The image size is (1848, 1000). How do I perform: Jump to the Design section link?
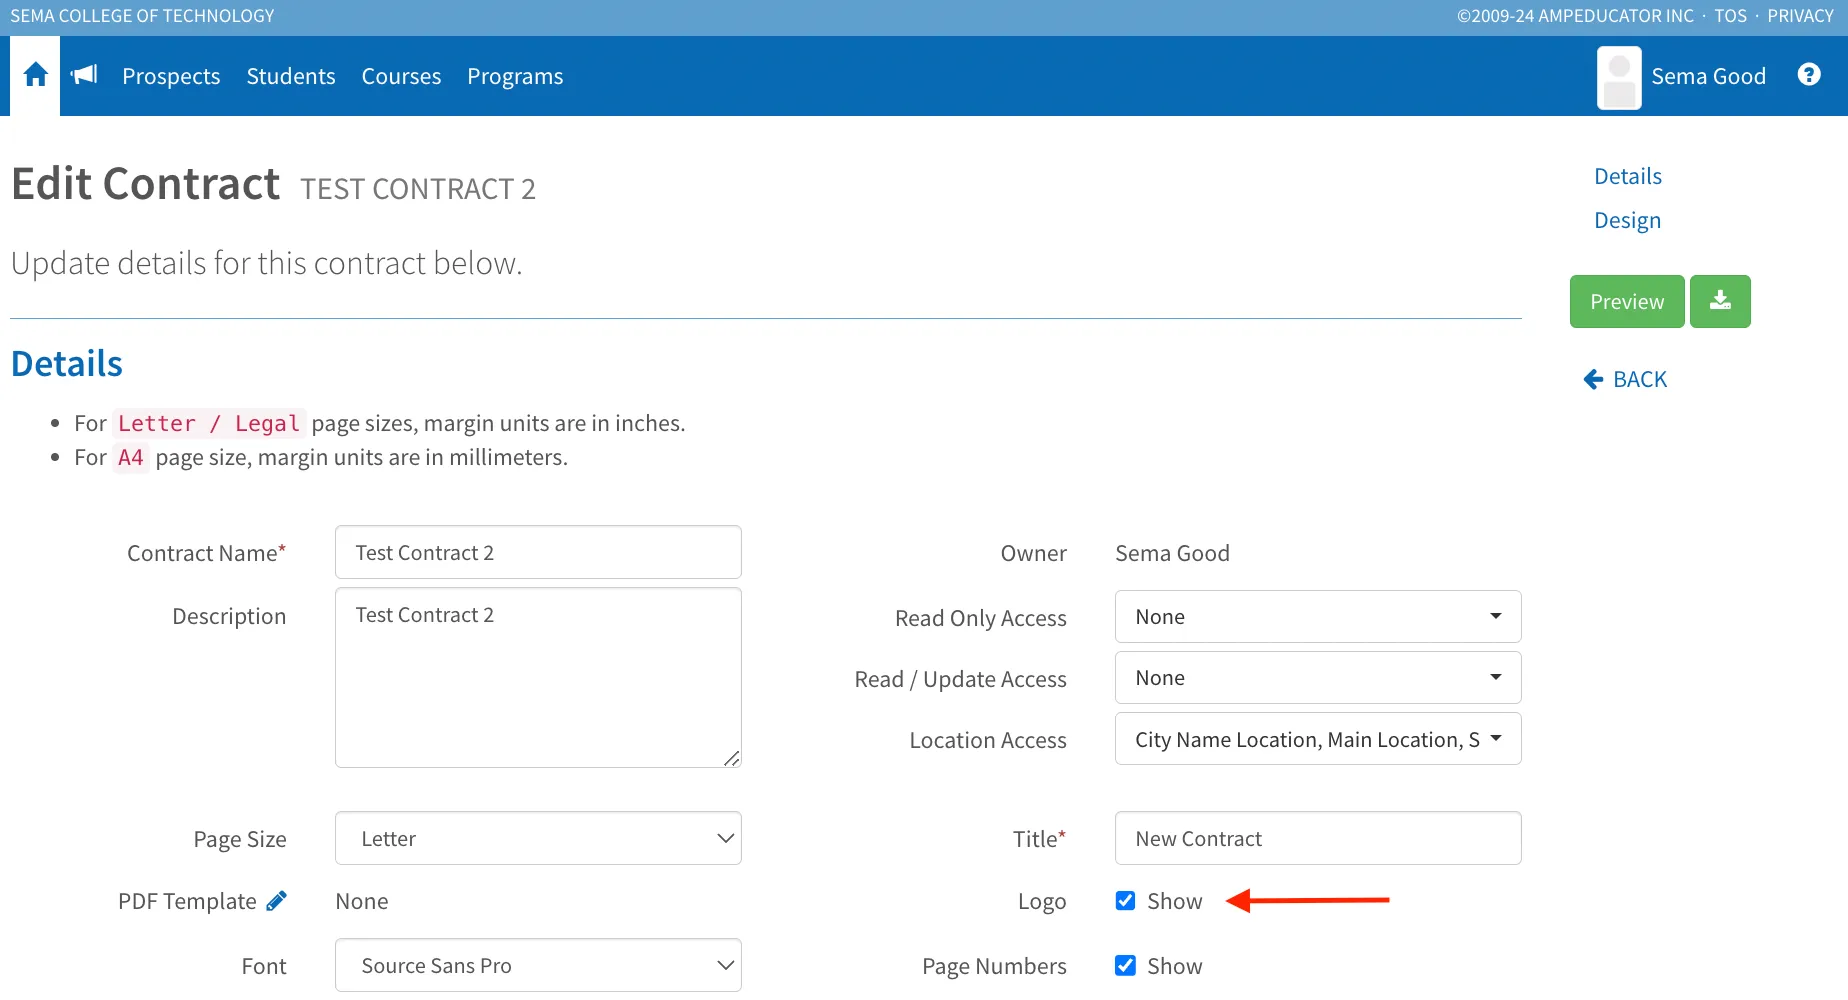[1627, 220]
